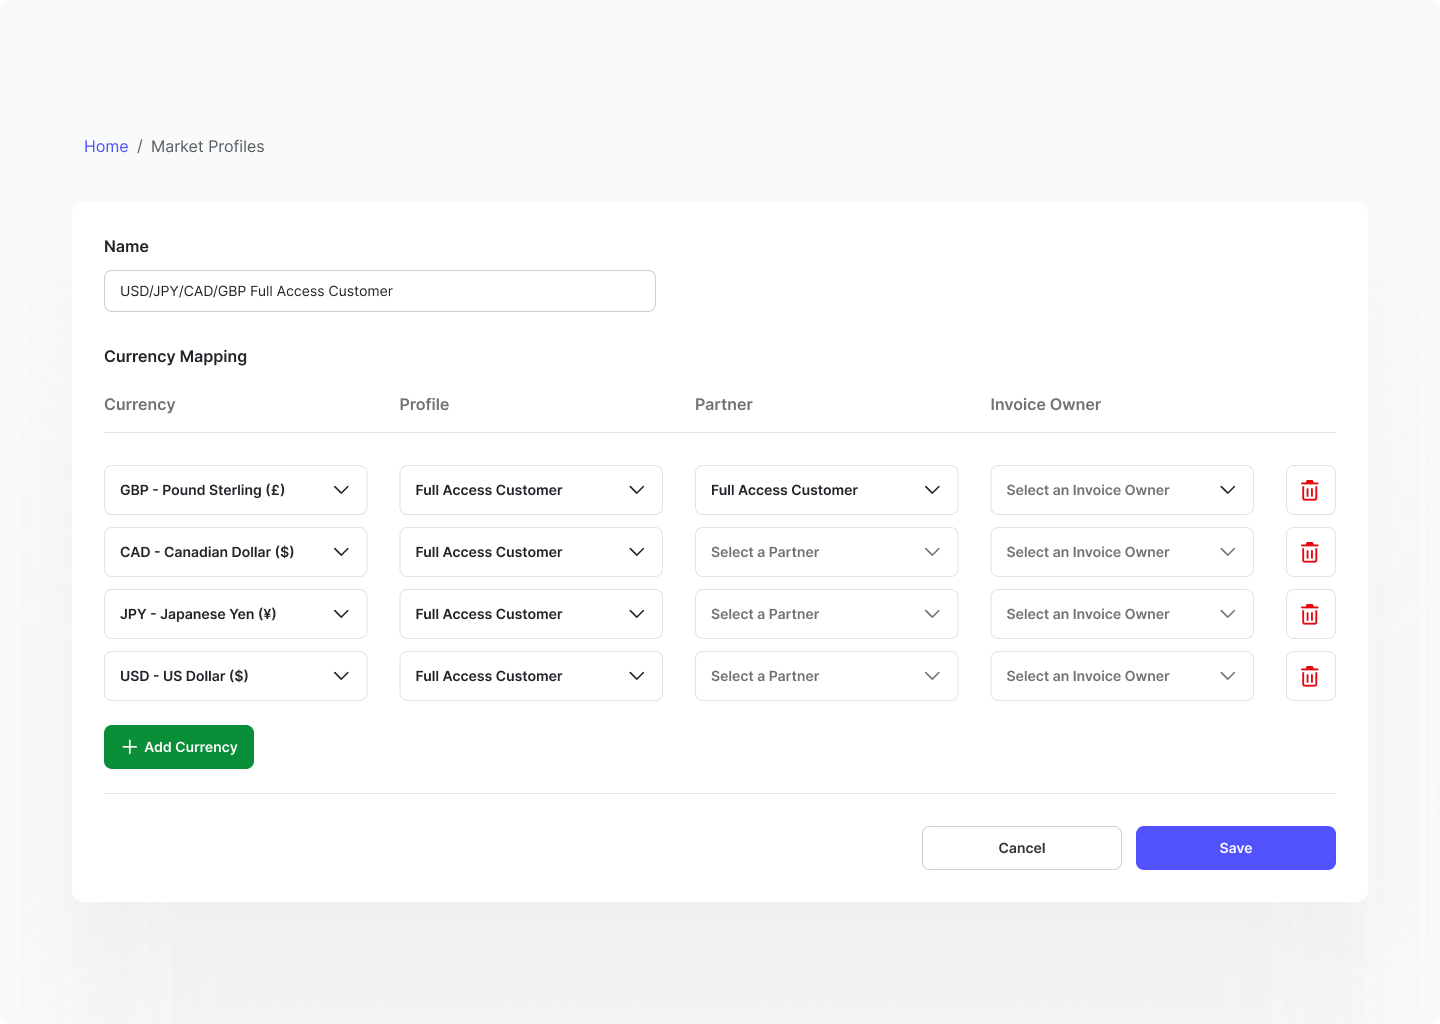This screenshot has height=1024, width=1440.
Task: Remove the JPY currency row via trash icon
Action: tap(1310, 614)
